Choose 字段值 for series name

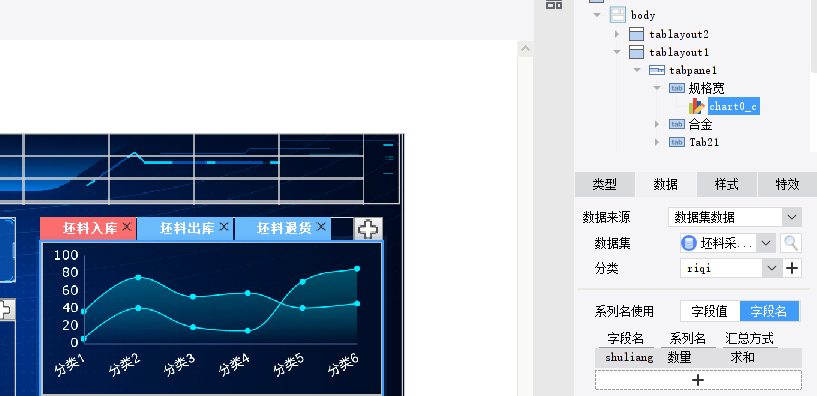tap(710, 312)
